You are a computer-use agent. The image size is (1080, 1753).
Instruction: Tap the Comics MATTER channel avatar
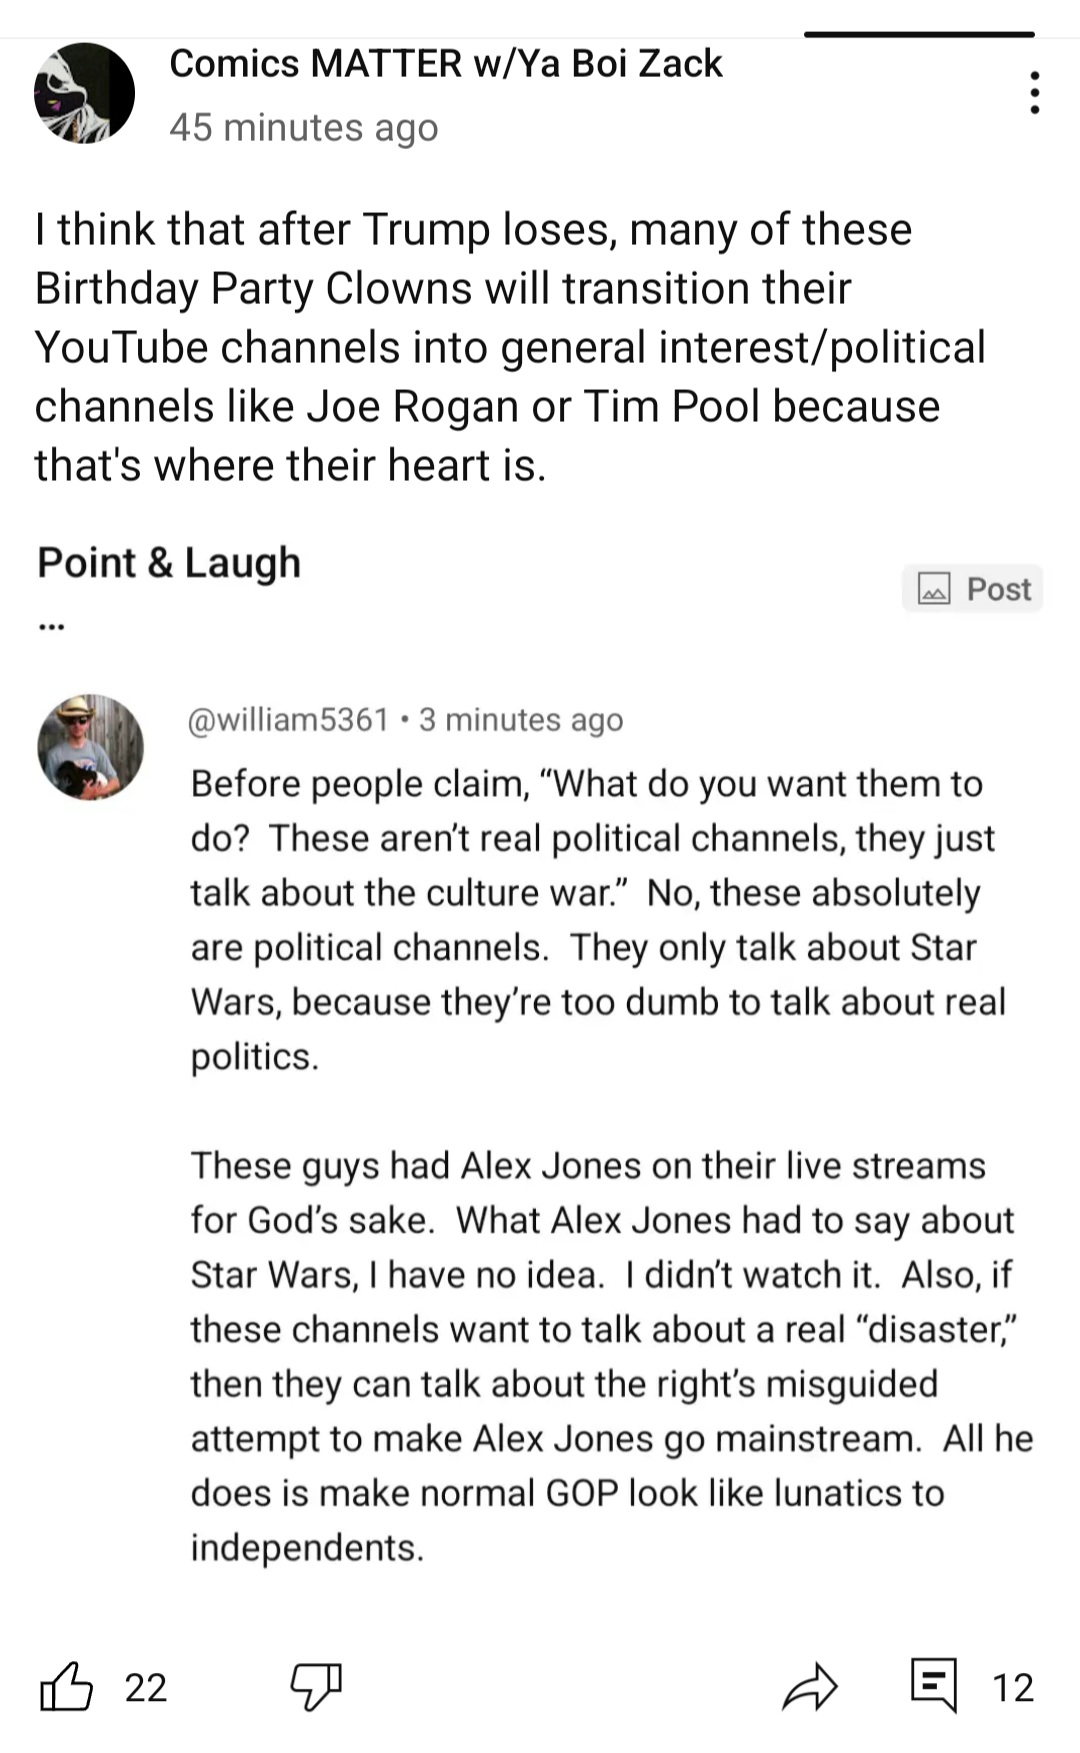pyautogui.click(x=85, y=93)
